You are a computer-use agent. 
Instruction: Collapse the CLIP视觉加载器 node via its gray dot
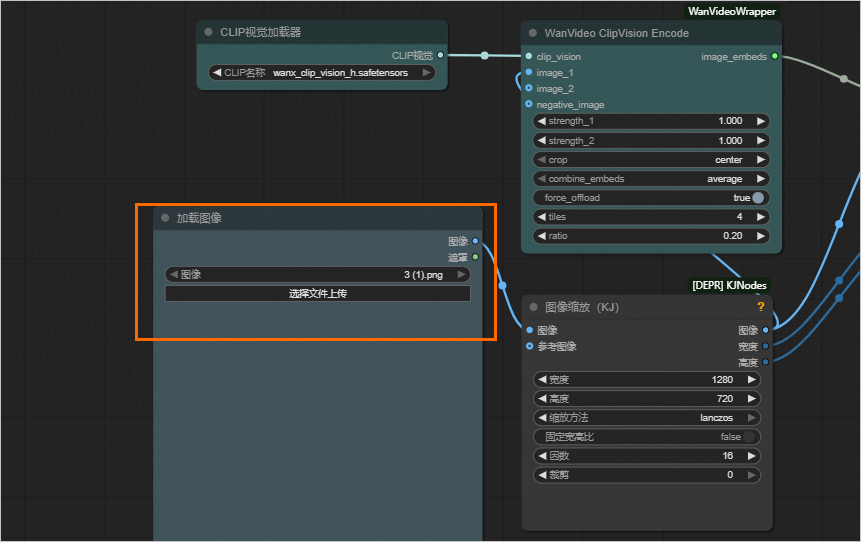[x=208, y=32]
